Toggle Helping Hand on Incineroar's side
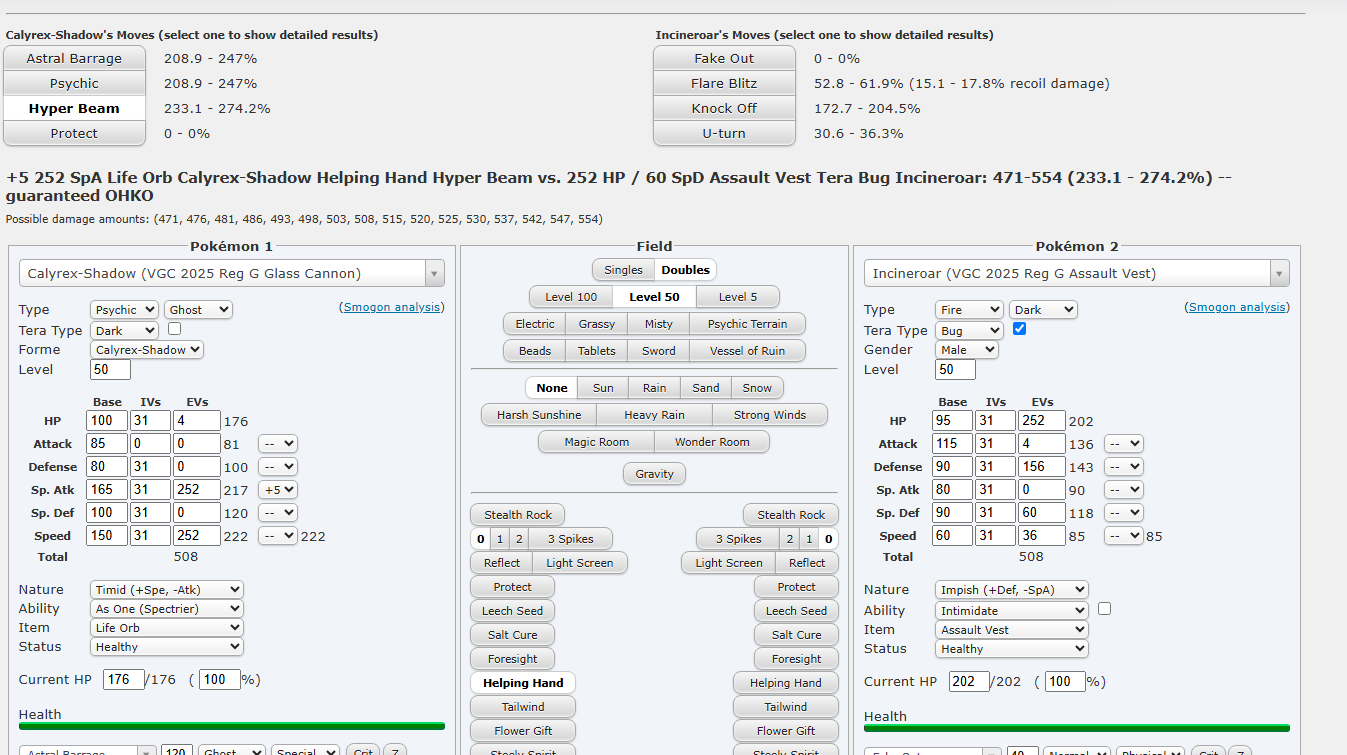Screen dimensions: 1347x755 click(786, 683)
